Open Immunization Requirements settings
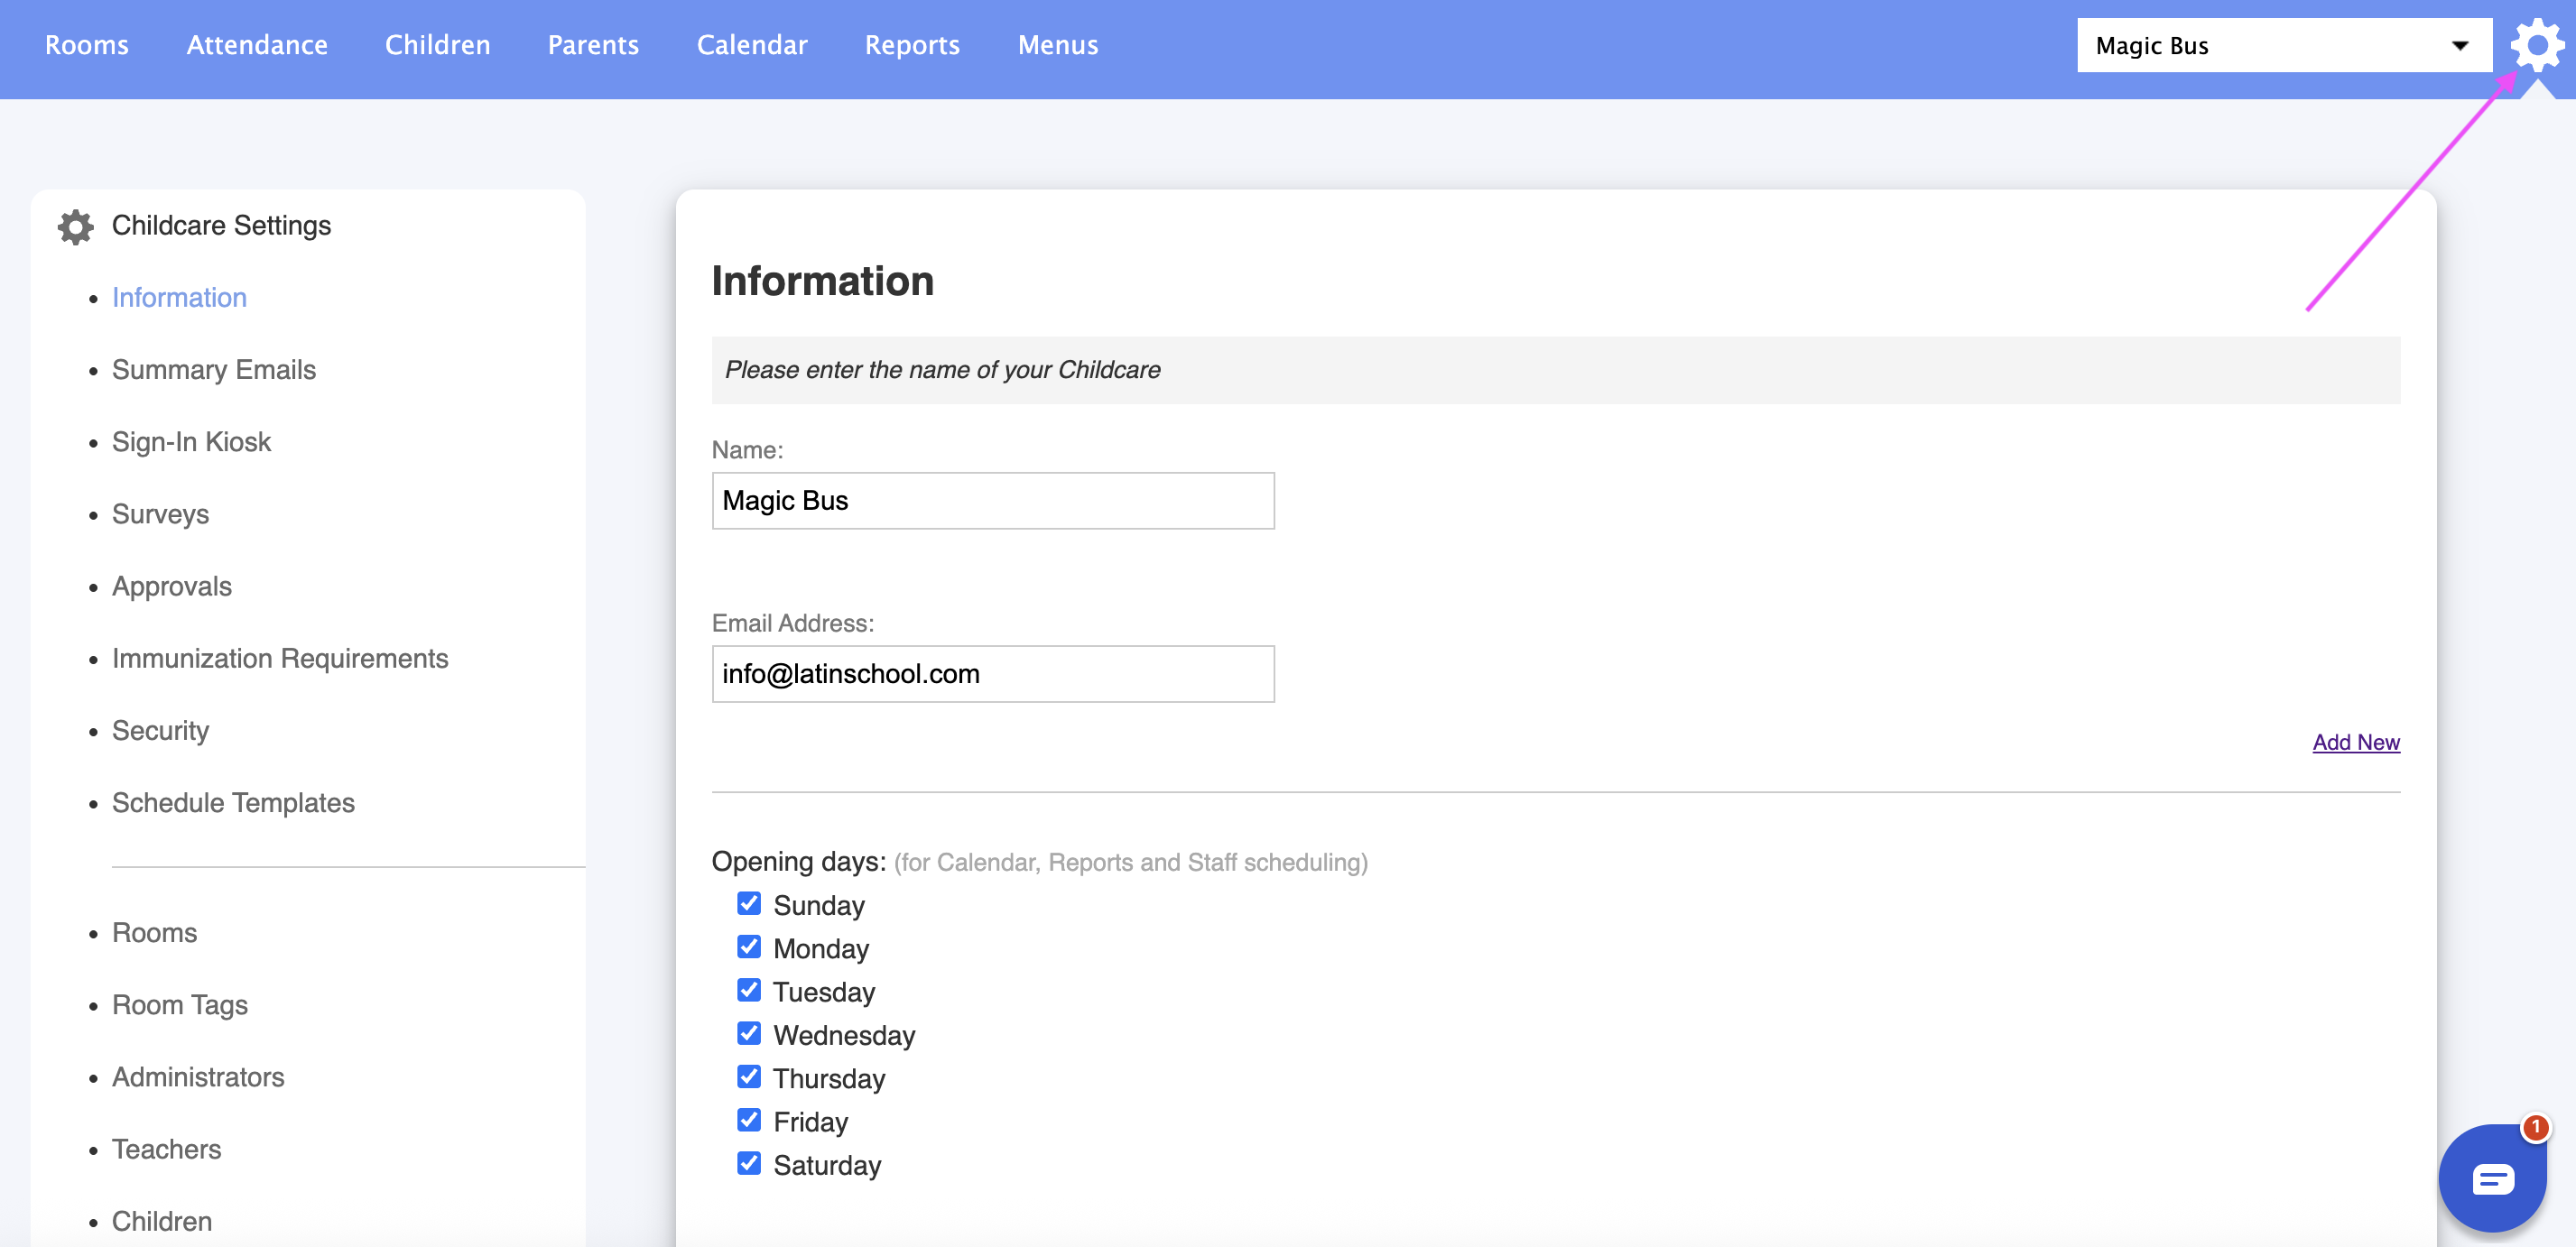Image resolution: width=2576 pixels, height=1247 pixels. click(280, 659)
